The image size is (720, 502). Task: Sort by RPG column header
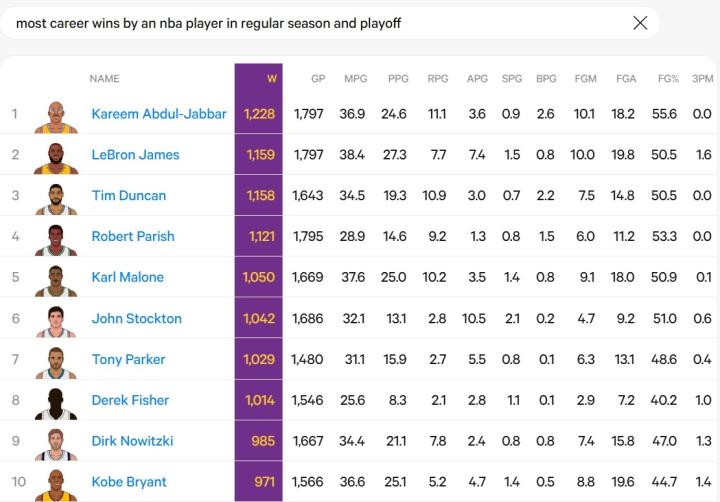tap(437, 78)
